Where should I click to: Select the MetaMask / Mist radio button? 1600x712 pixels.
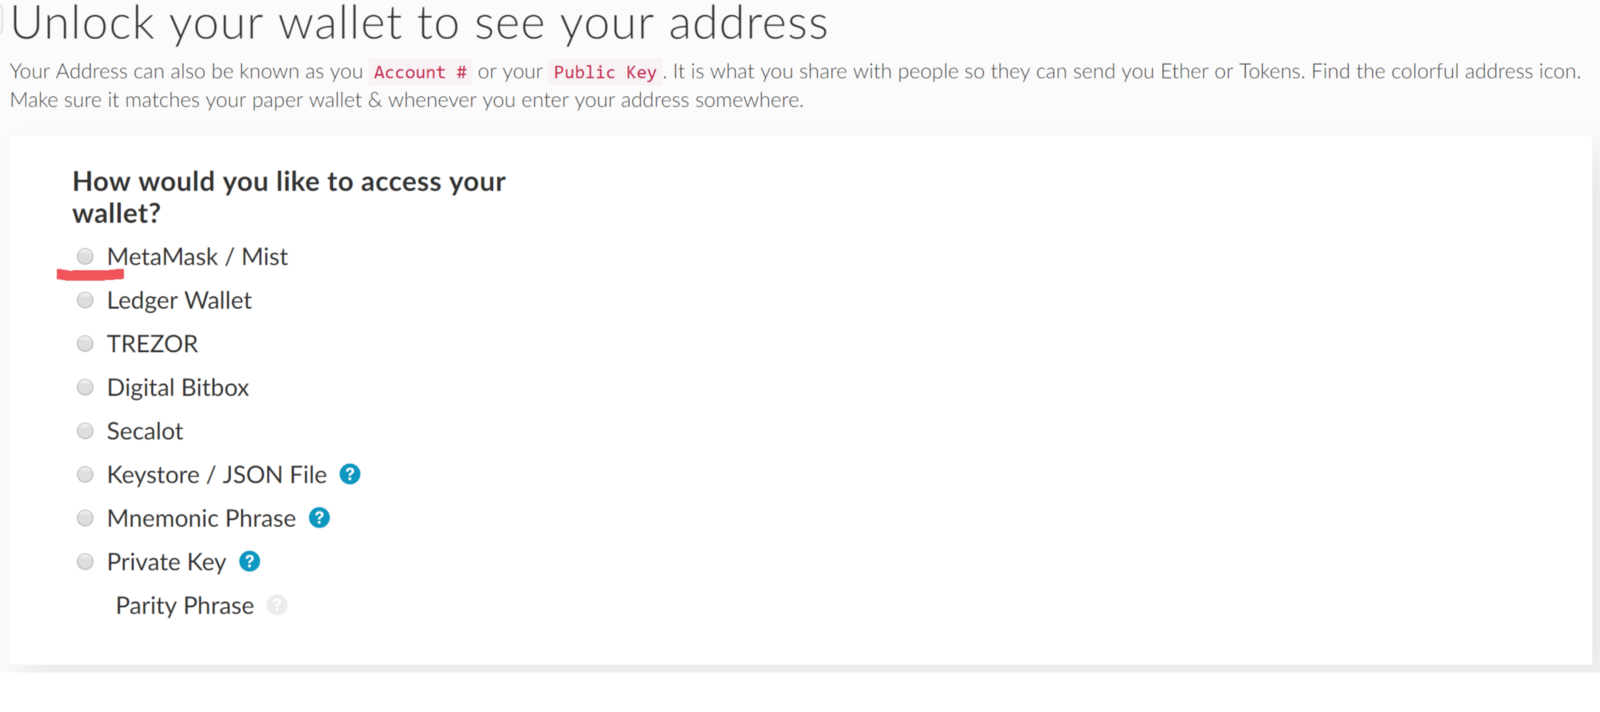85,257
